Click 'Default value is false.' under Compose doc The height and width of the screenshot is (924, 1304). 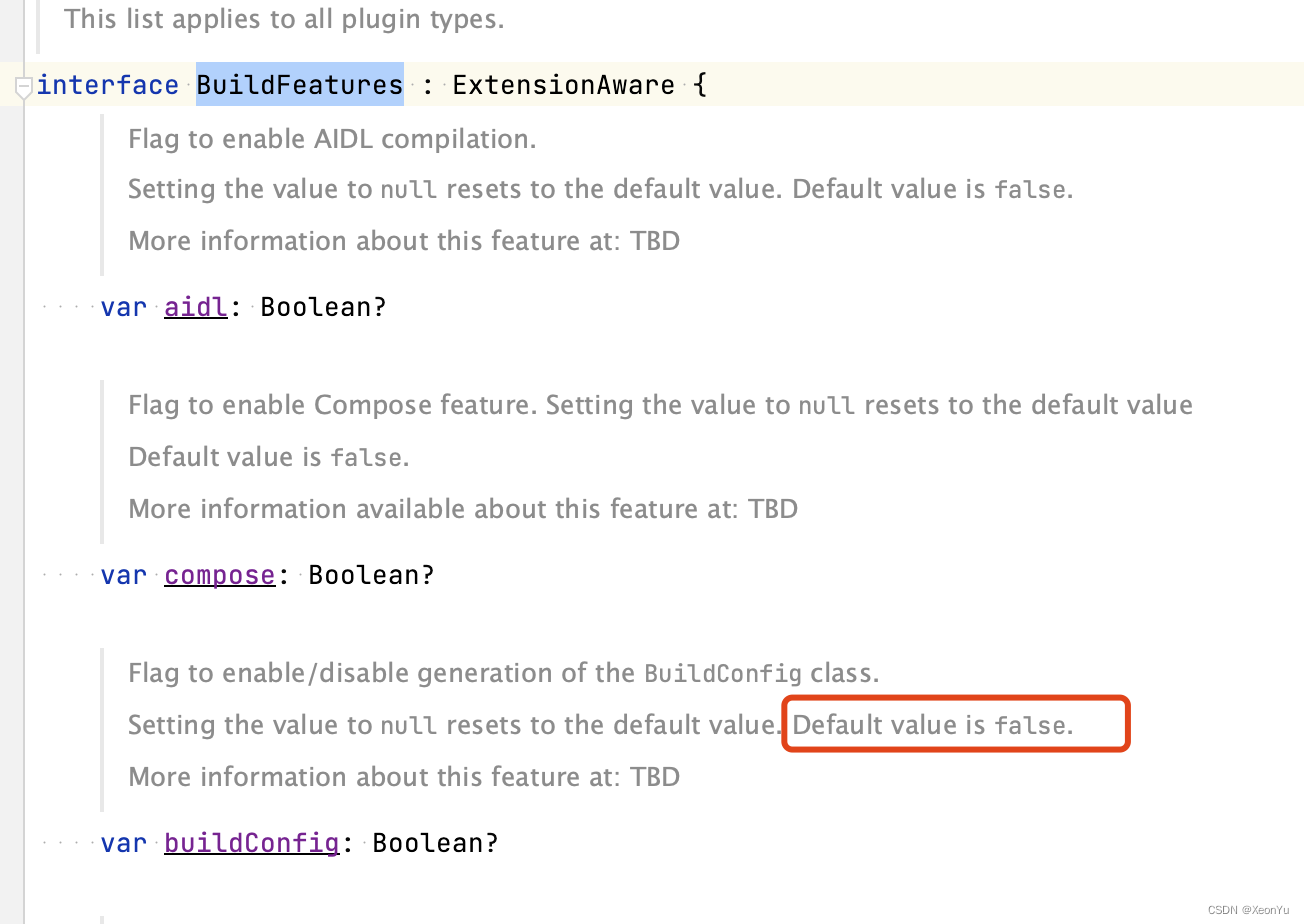pyautogui.click(x=269, y=457)
